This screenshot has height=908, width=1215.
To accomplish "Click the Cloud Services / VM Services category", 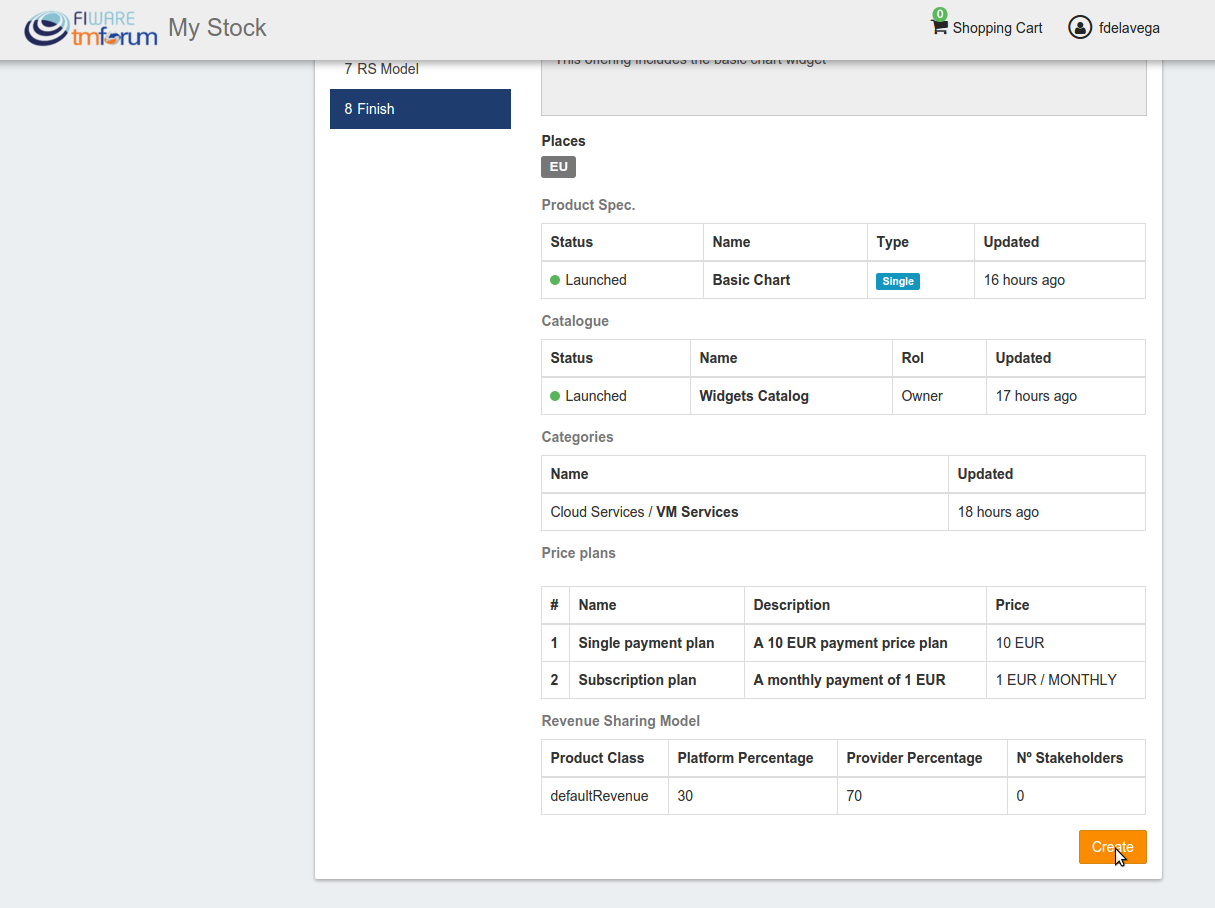I will 644,512.
